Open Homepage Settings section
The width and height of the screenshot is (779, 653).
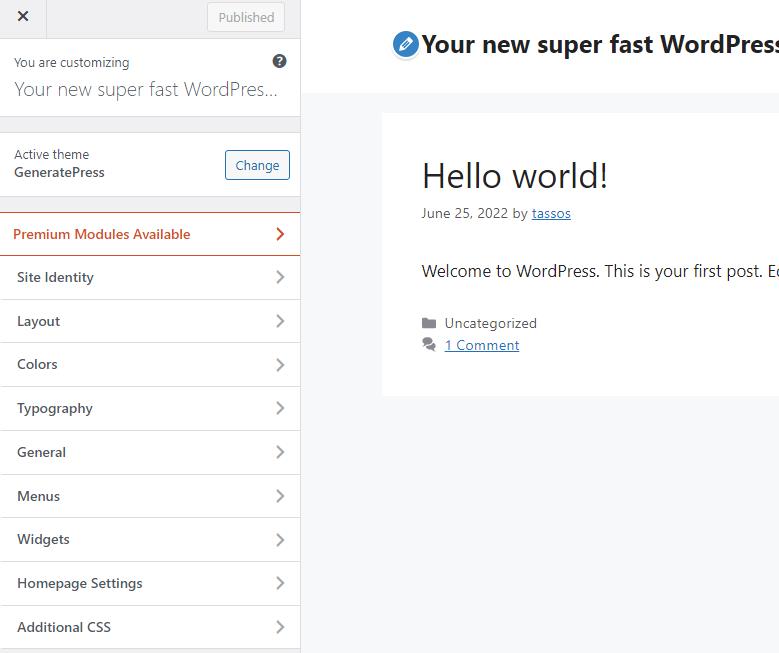(150, 583)
